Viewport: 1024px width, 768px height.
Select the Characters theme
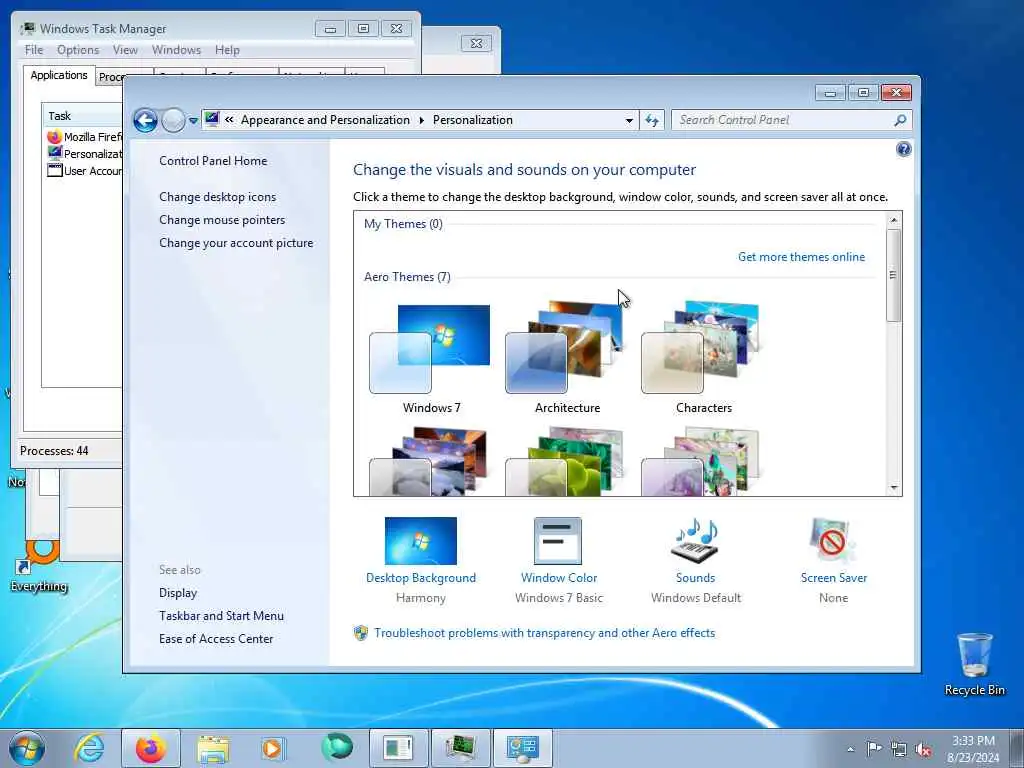point(703,358)
